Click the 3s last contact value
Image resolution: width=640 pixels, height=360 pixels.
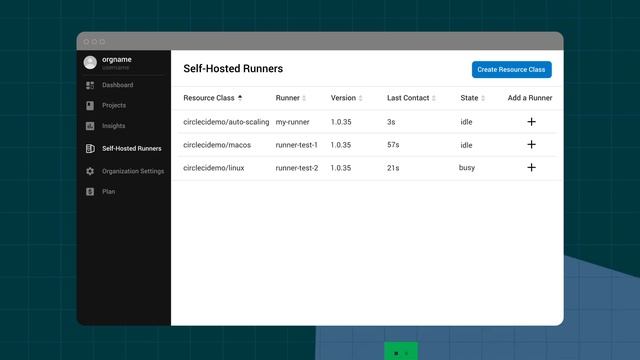391,122
